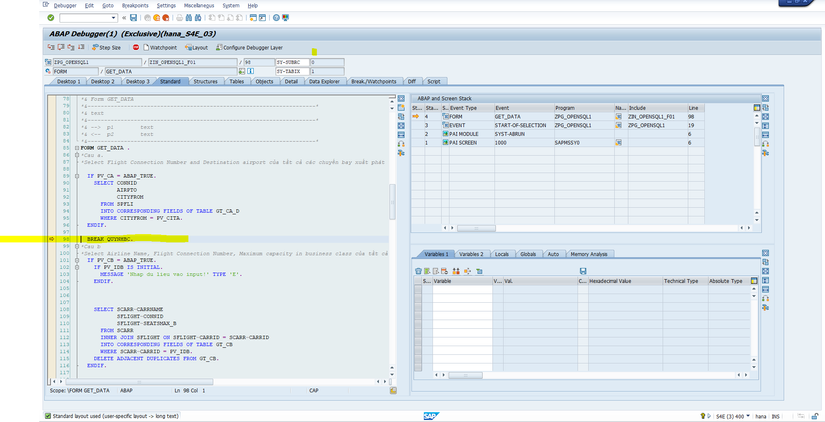Collapse the IF PV_CA code block
This screenshot has width=825, height=422.
[76, 175]
